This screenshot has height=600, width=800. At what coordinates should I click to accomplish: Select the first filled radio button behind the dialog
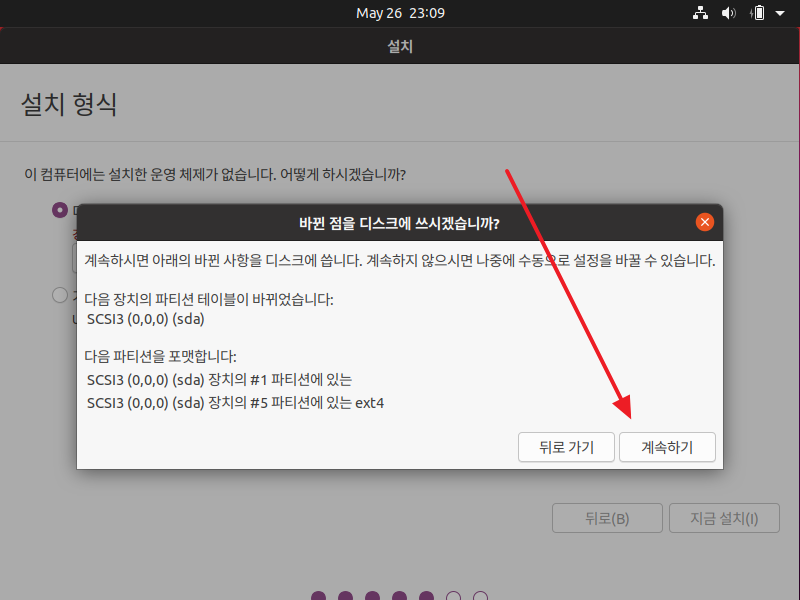(x=60, y=210)
